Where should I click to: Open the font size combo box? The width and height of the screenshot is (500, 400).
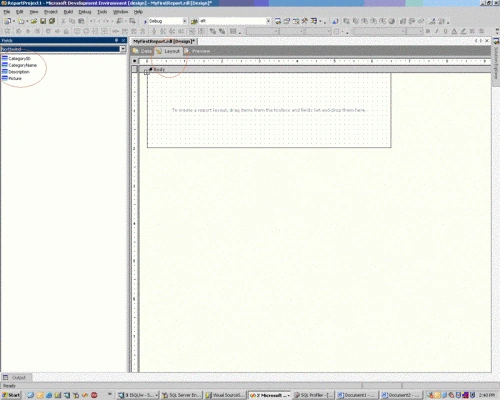coord(414,31)
